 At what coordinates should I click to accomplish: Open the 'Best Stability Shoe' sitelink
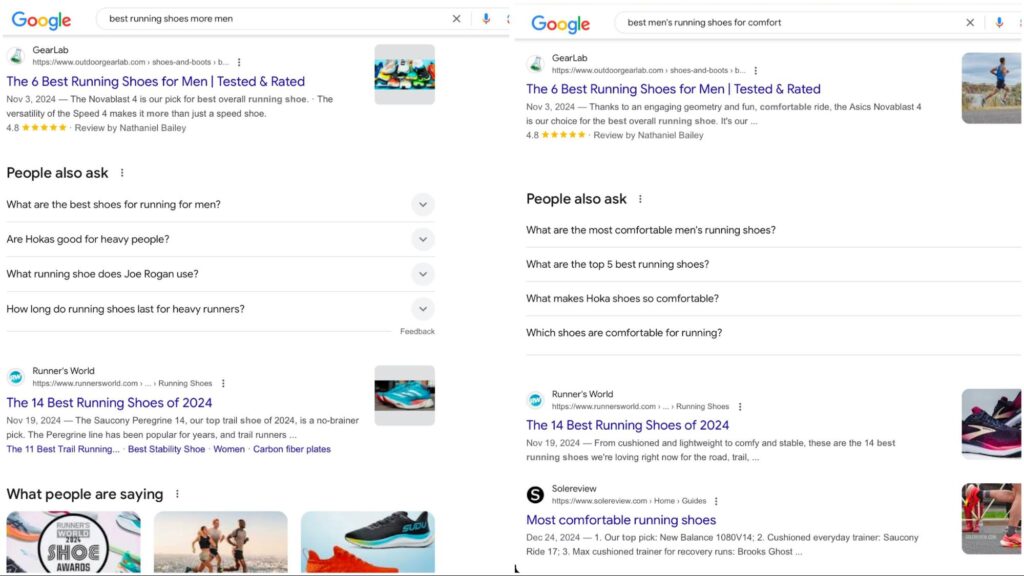[167, 449]
